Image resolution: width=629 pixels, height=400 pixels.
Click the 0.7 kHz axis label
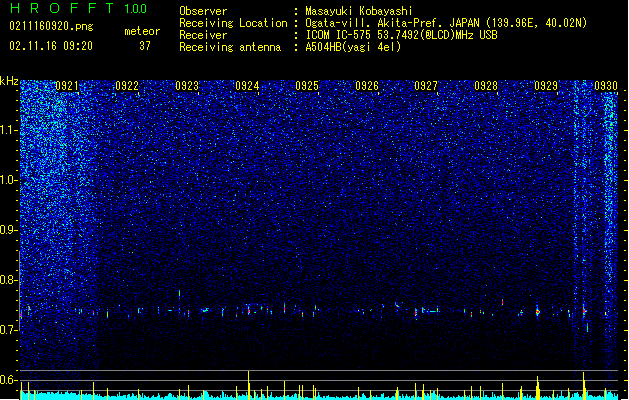point(9,330)
